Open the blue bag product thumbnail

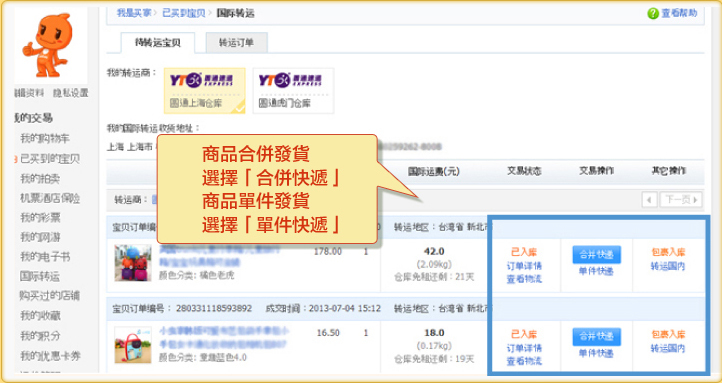tap(133, 345)
